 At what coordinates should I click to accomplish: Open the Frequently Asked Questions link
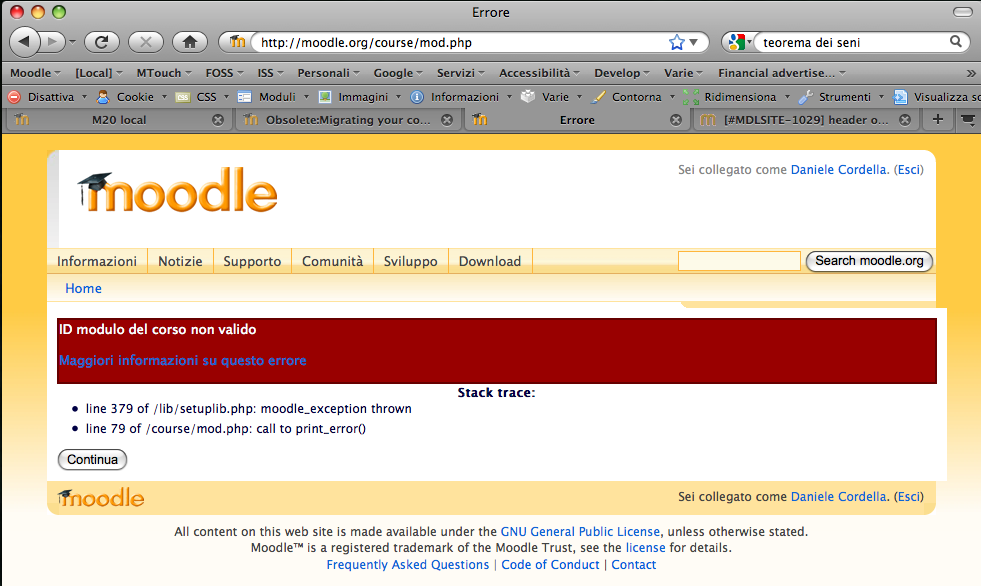(x=408, y=565)
